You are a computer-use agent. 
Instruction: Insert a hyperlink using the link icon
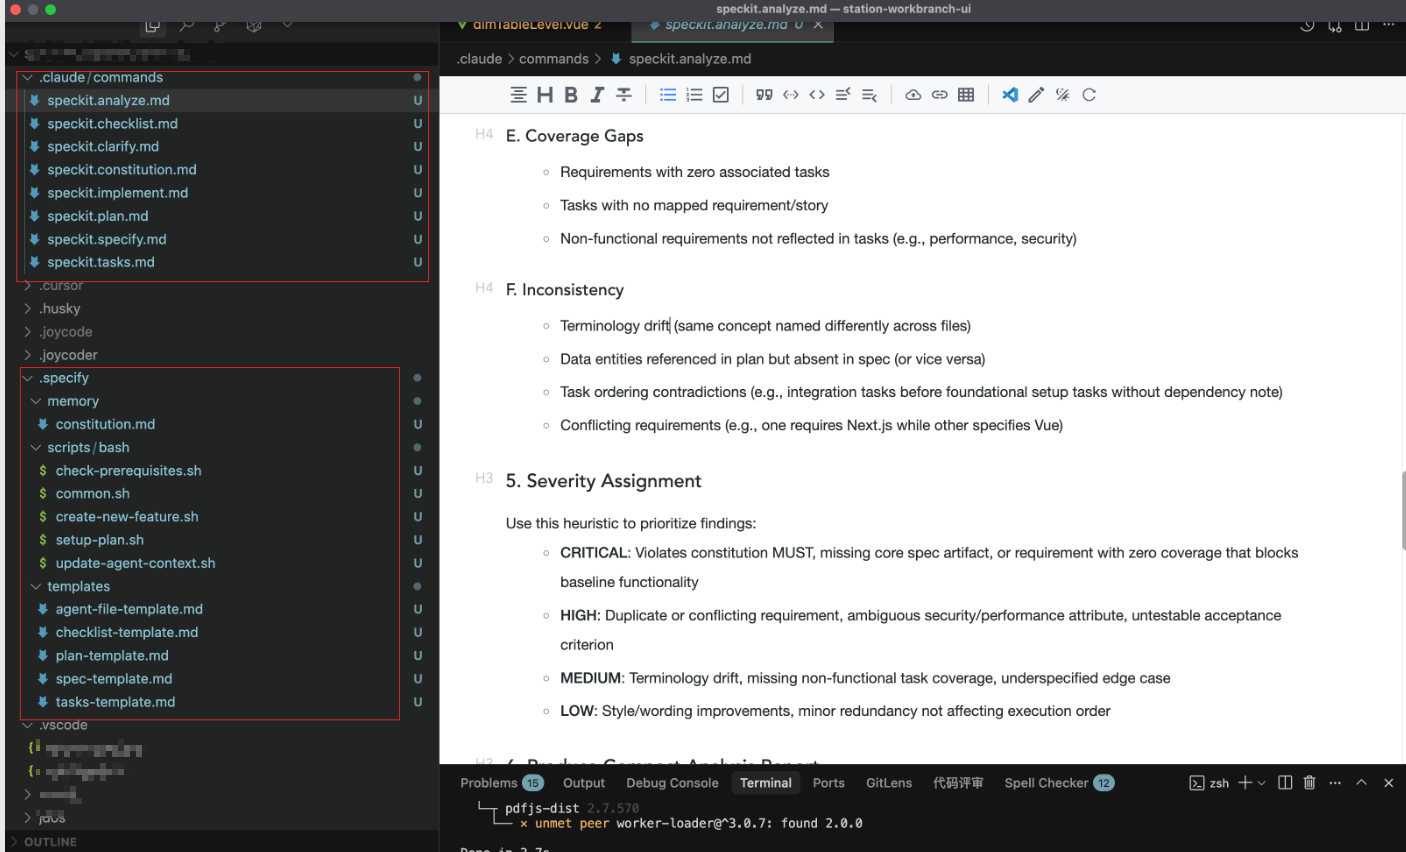click(x=939, y=95)
